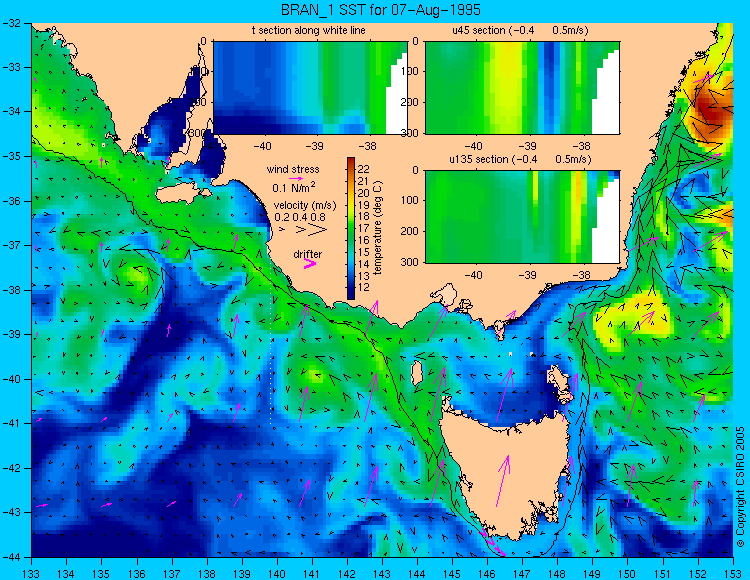This screenshot has width=750, height=580.
Task: Click the 'temperature (deg C)' colorbar label
Action: [378, 228]
